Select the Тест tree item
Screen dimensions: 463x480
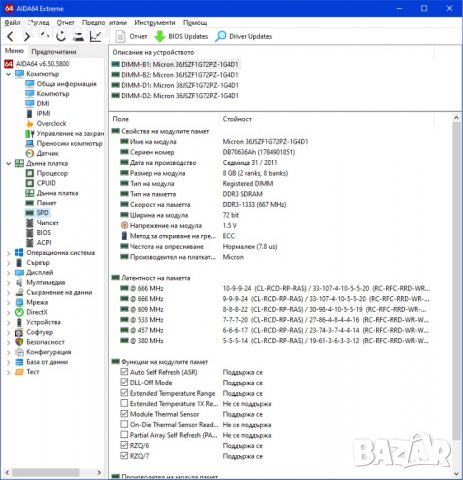[27, 372]
